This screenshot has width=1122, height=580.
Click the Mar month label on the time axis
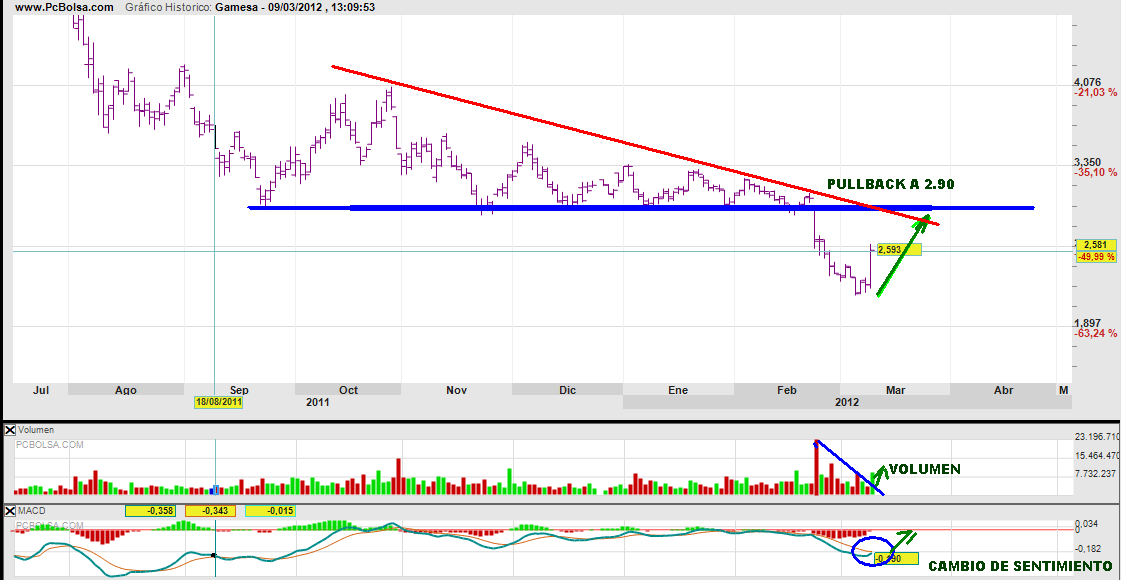click(x=896, y=390)
